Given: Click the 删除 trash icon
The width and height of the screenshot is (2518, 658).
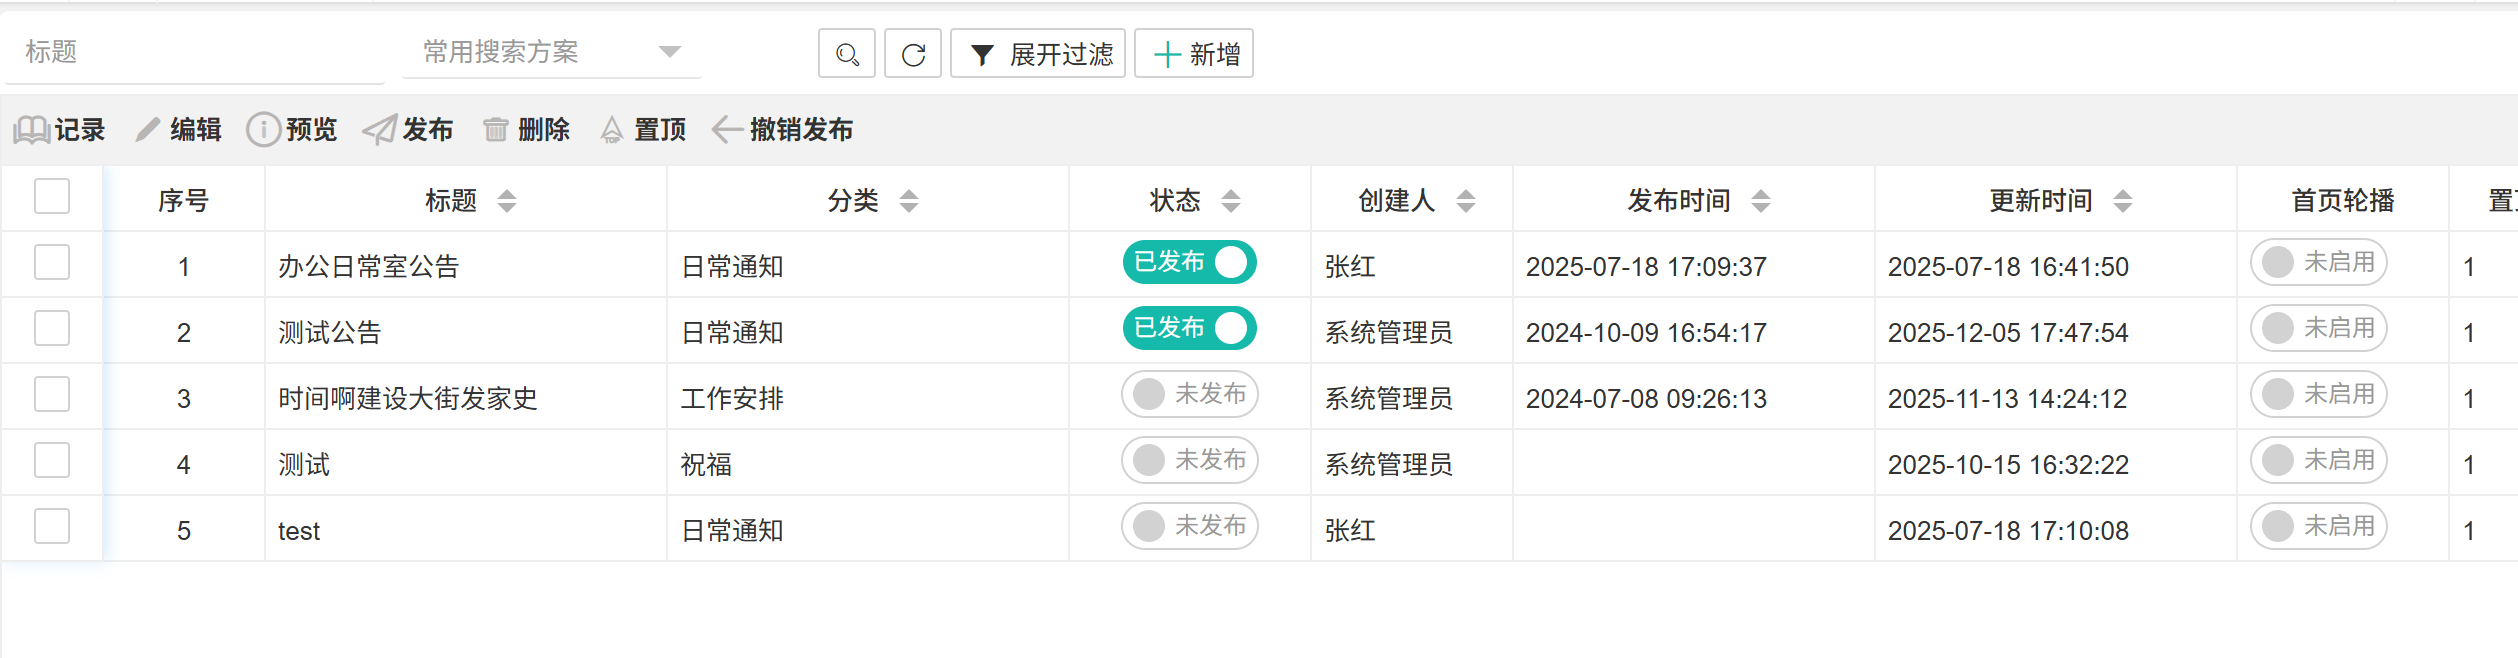Looking at the screenshot, I should click(495, 130).
